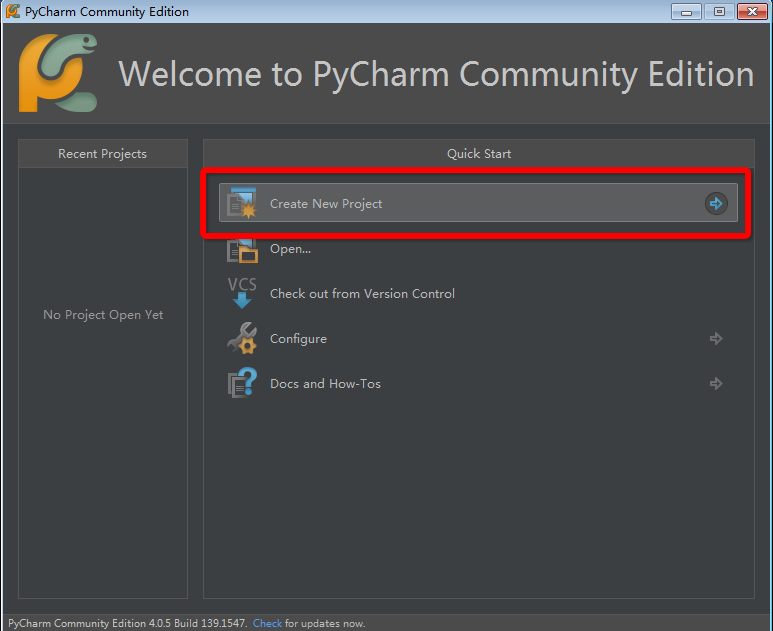
Task: Minimize the PyCharm window
Action: (686, 11)
